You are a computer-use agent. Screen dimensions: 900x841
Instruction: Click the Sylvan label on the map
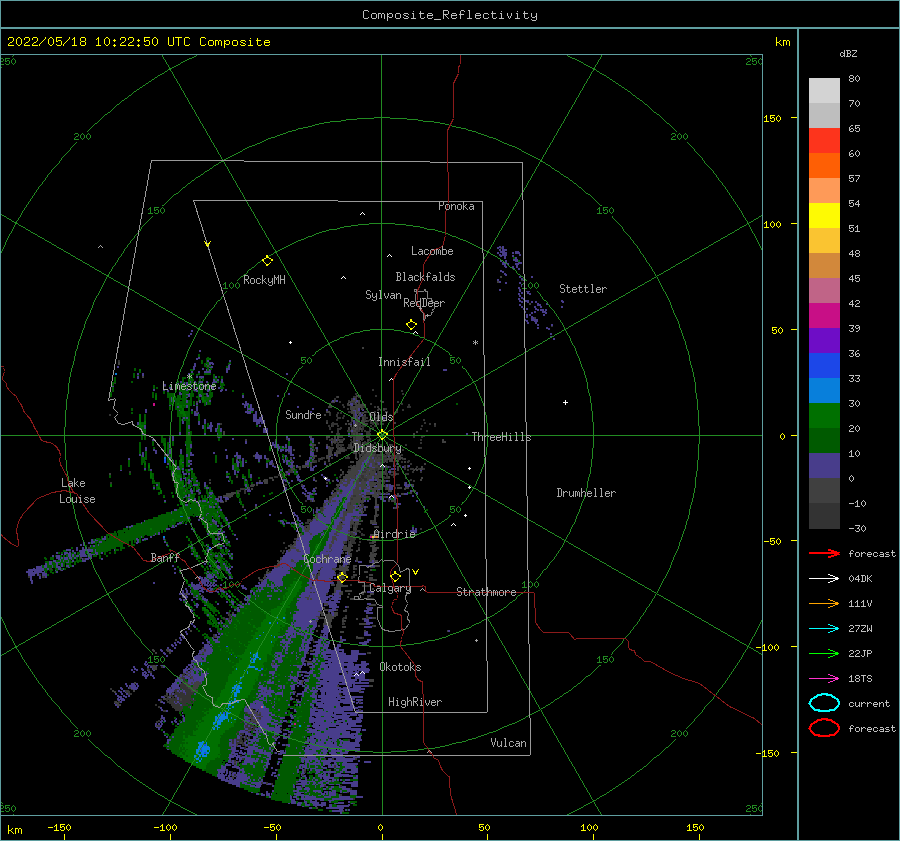[383, 295]
